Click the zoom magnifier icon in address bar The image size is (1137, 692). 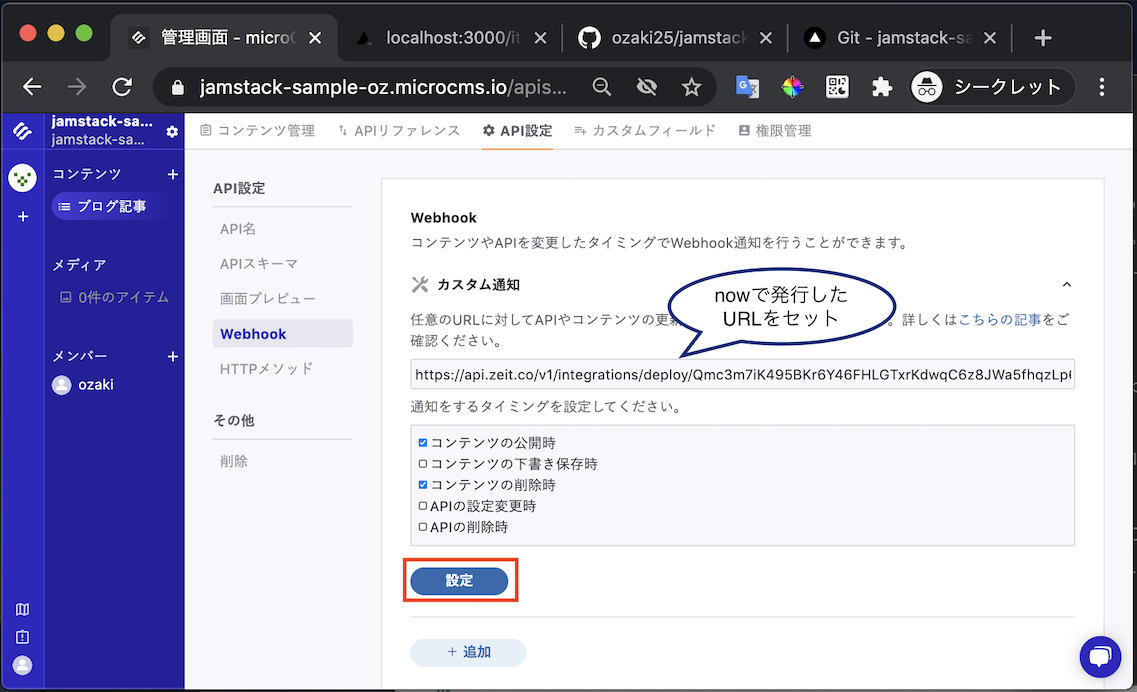click(x=601, y=87)
